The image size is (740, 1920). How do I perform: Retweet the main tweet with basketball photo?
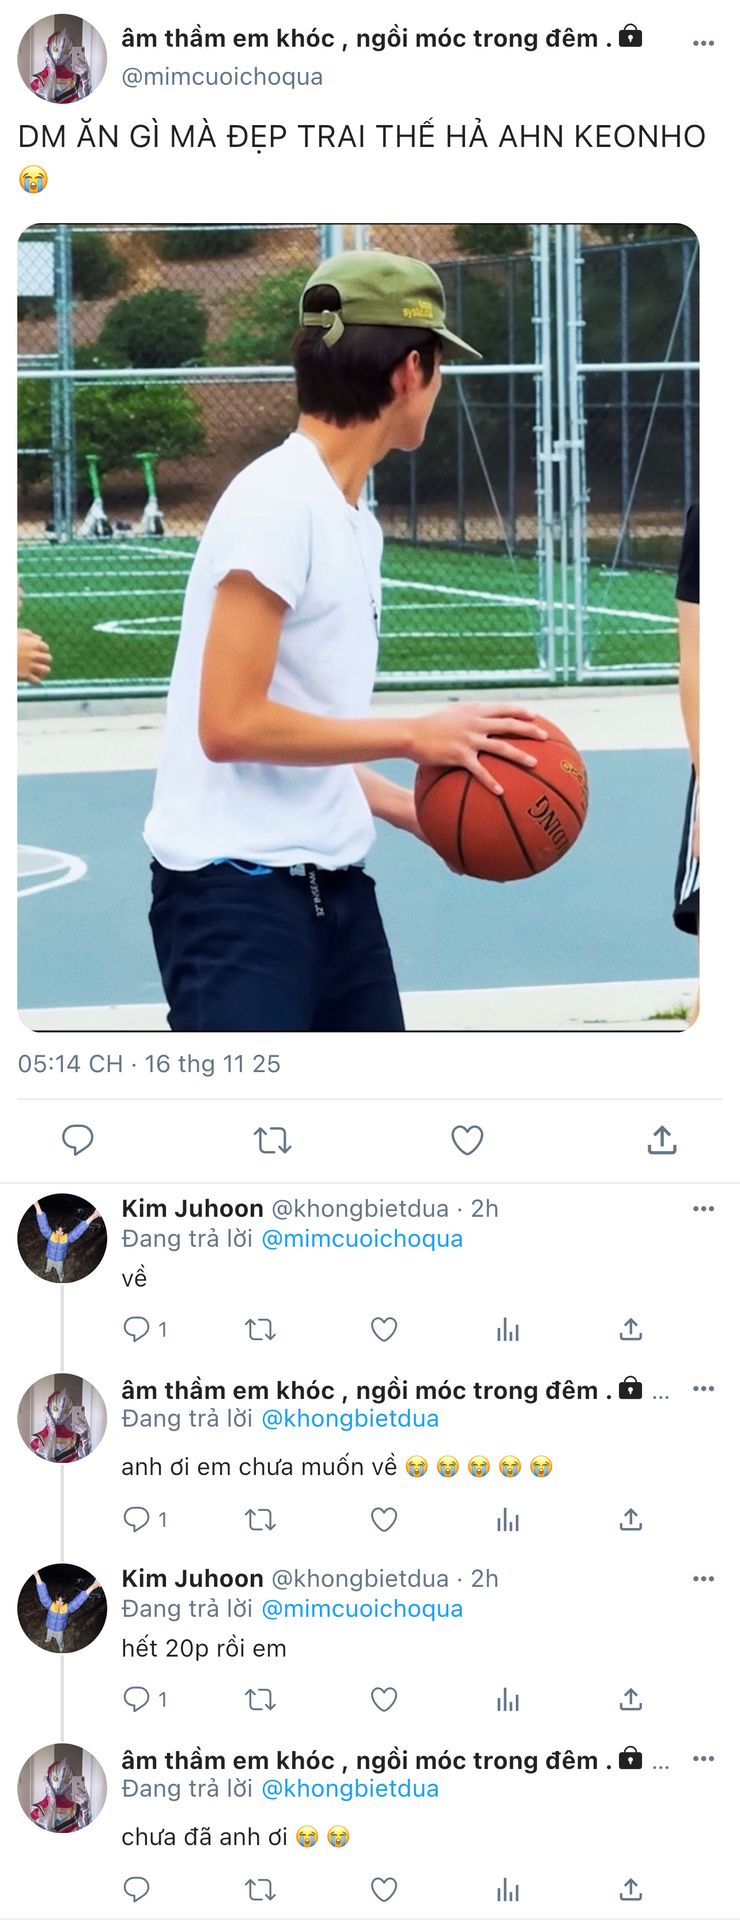click(x=272, y=1140)
